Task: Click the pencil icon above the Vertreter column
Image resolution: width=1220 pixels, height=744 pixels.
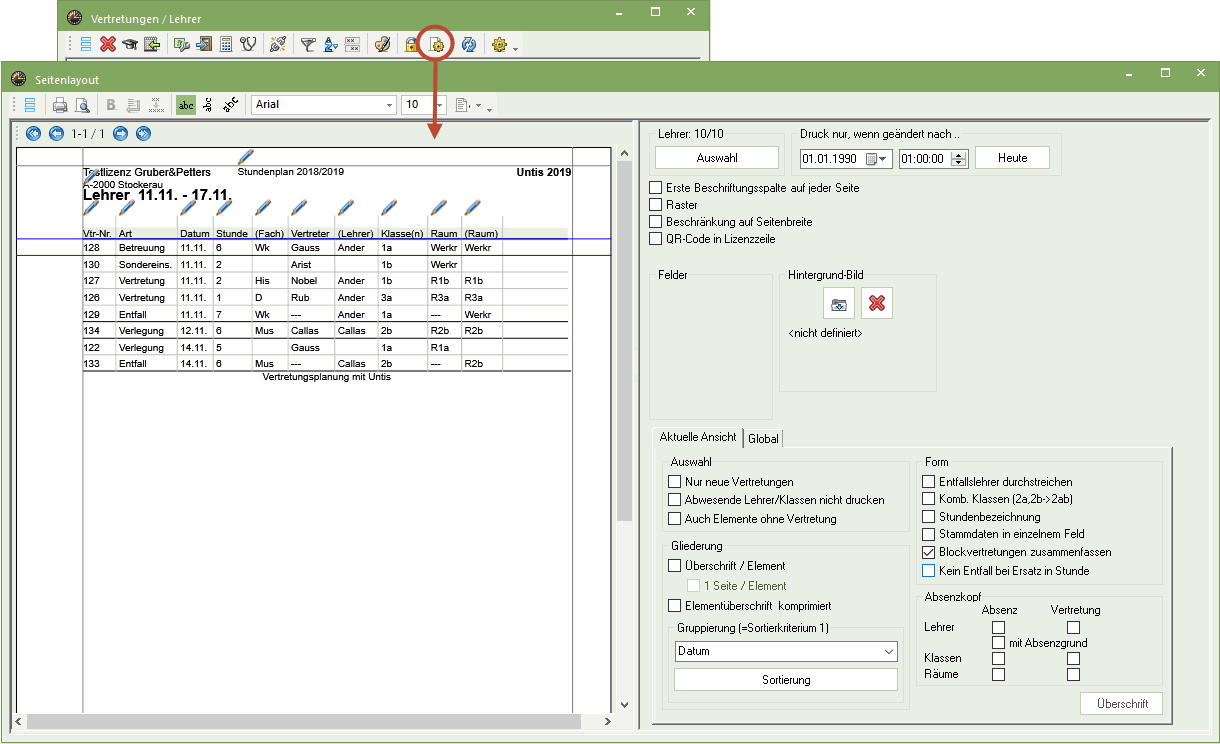Action: (298, 209)
